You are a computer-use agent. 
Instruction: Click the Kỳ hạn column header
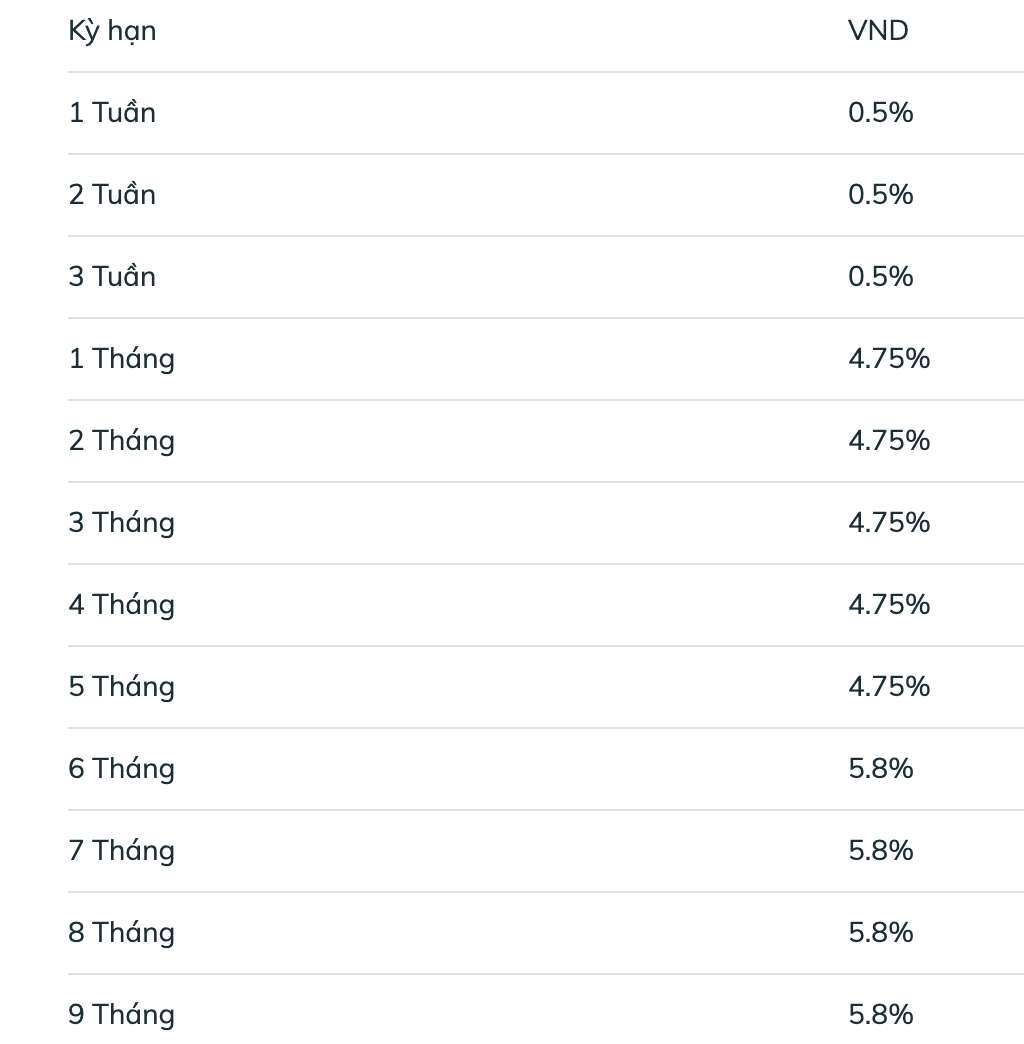[112, 31]
